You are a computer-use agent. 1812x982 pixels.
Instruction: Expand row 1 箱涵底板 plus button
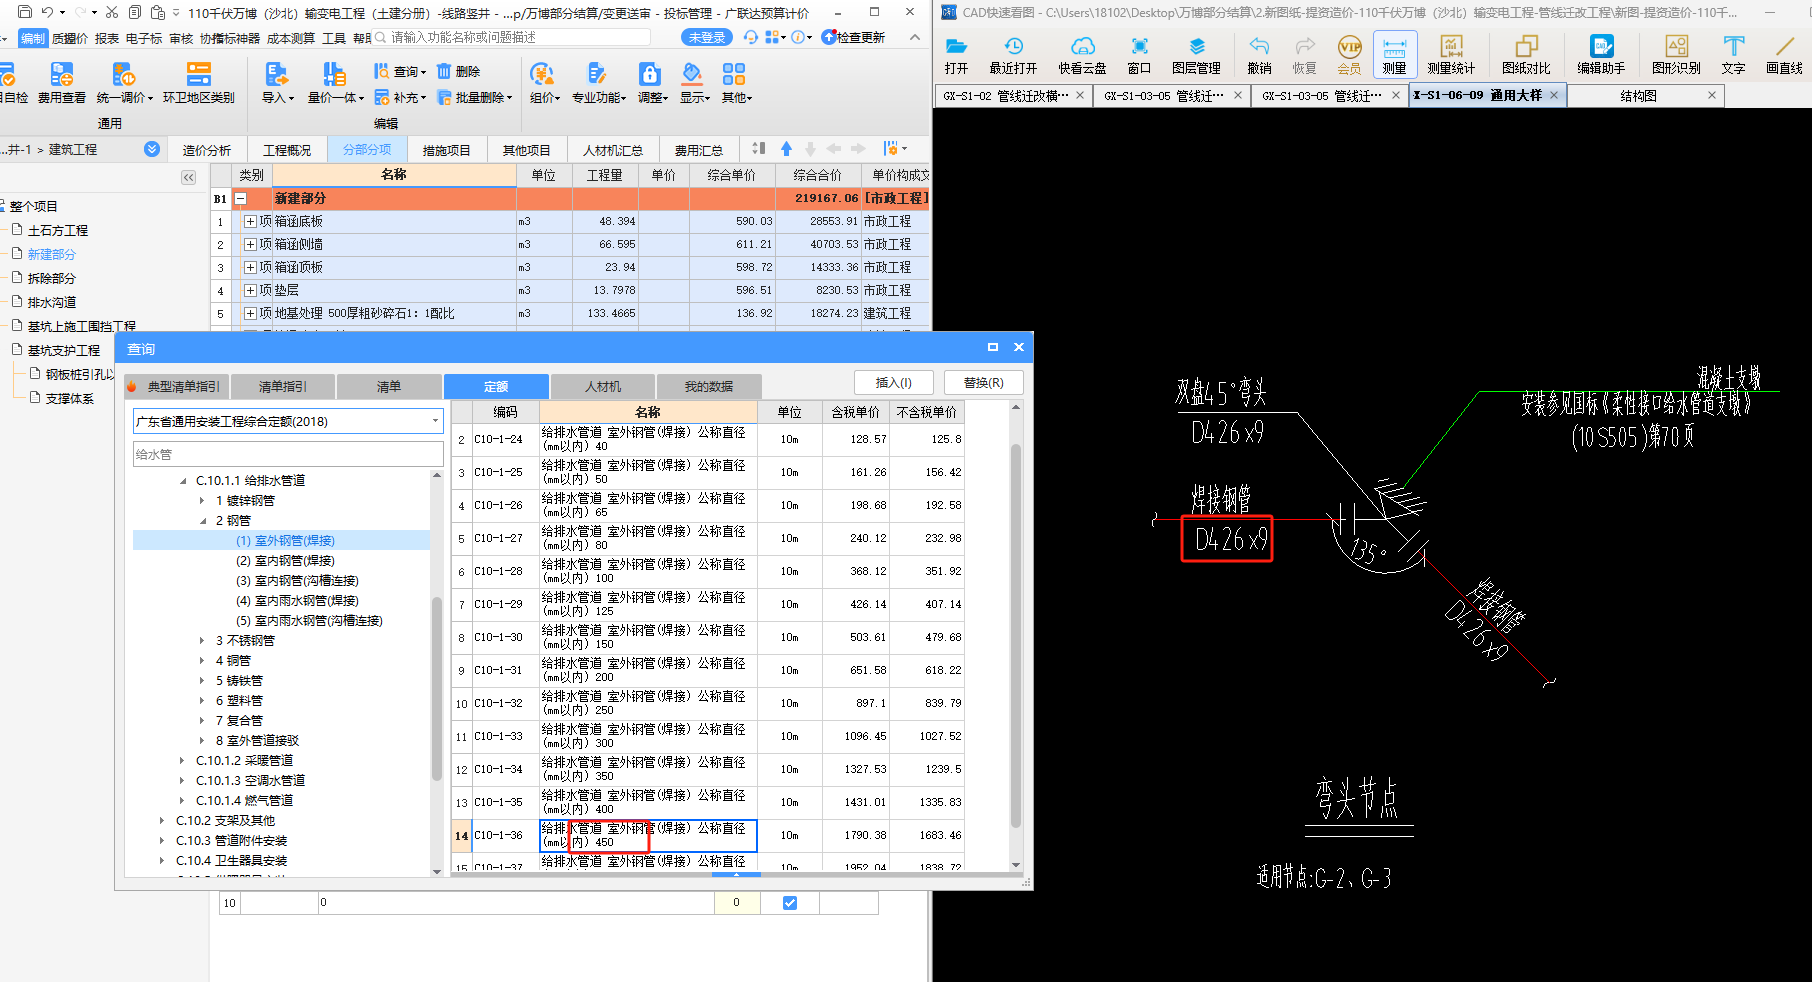(250, 221)
